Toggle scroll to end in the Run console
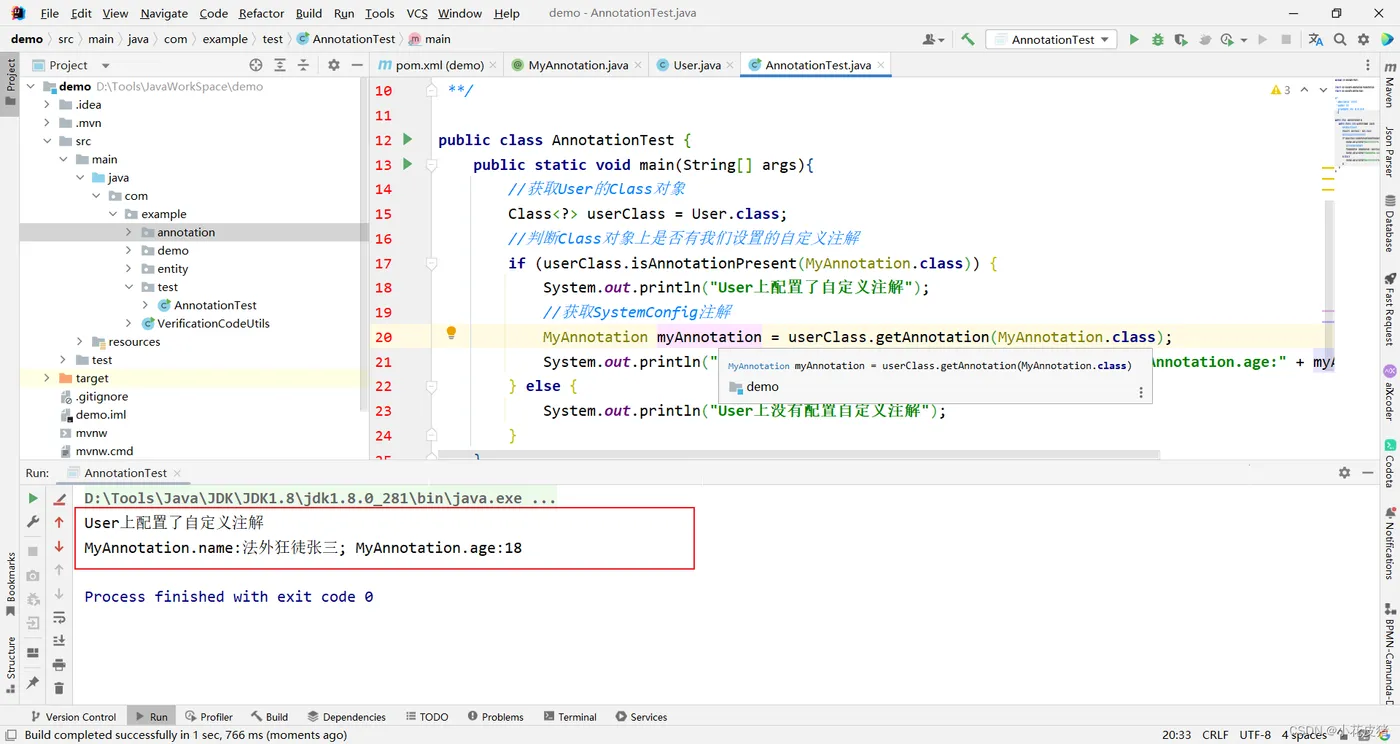1400x744 pixels. tap(59, 641)
